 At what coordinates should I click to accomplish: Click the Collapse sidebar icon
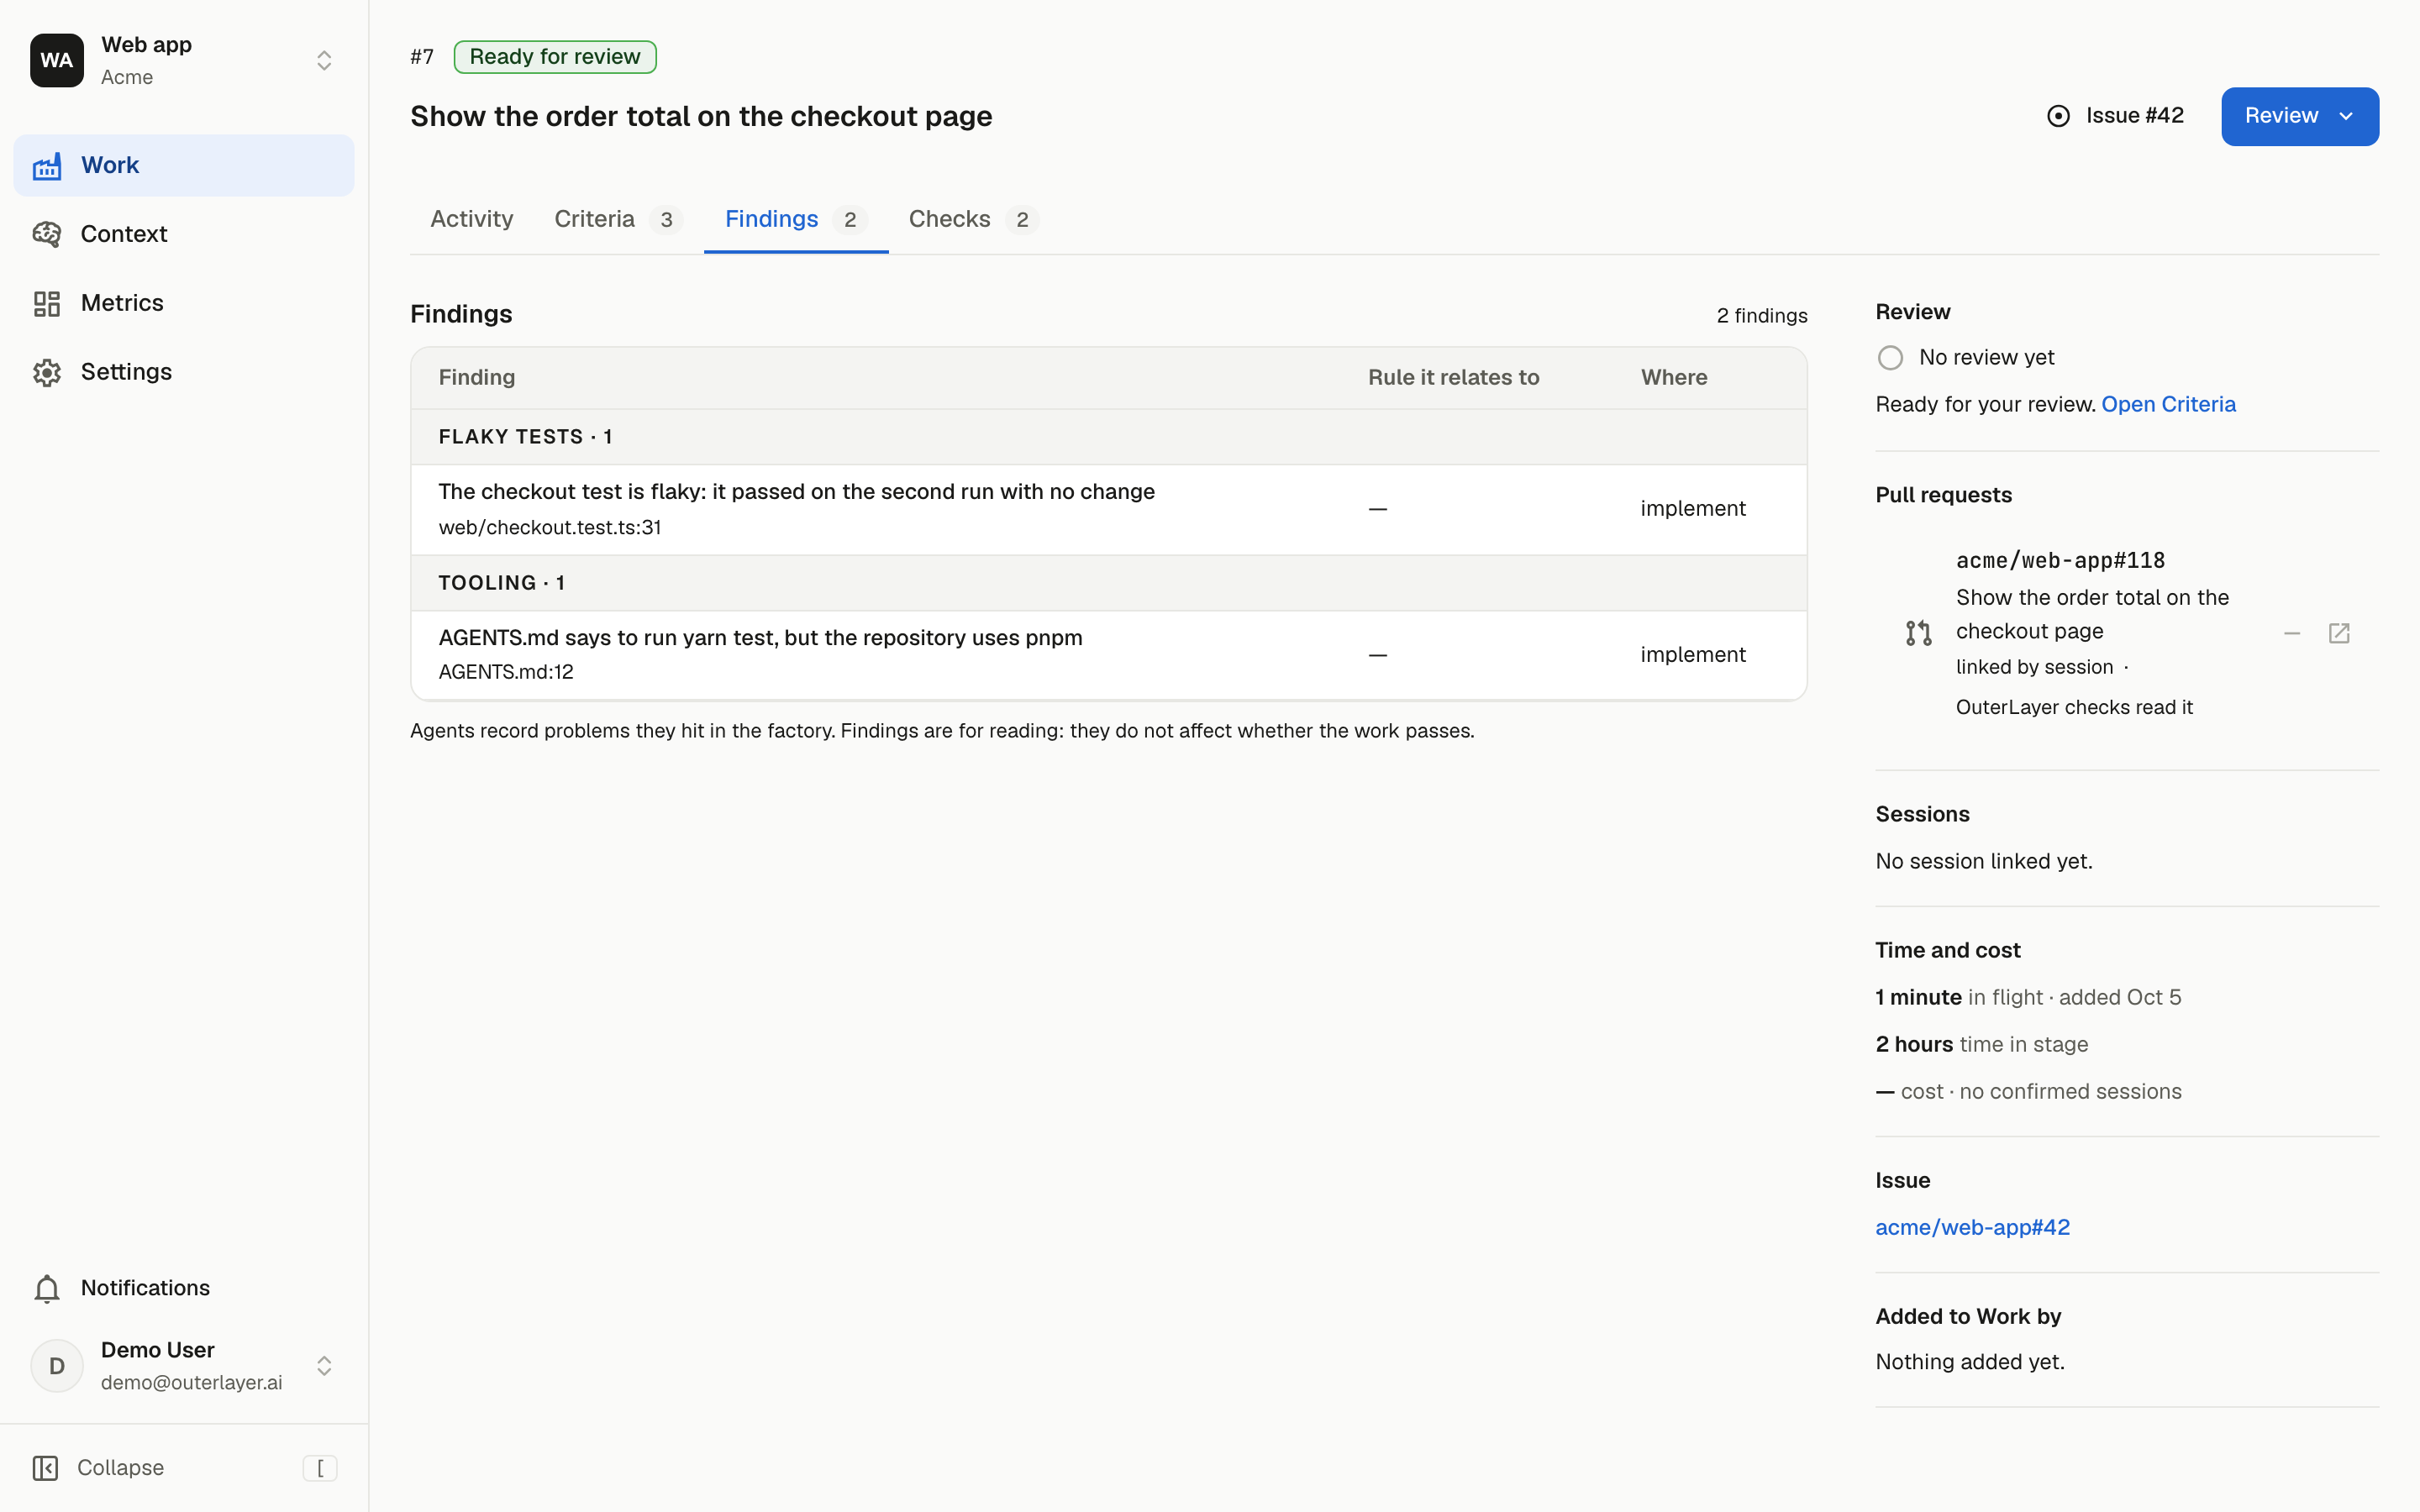46,1467
